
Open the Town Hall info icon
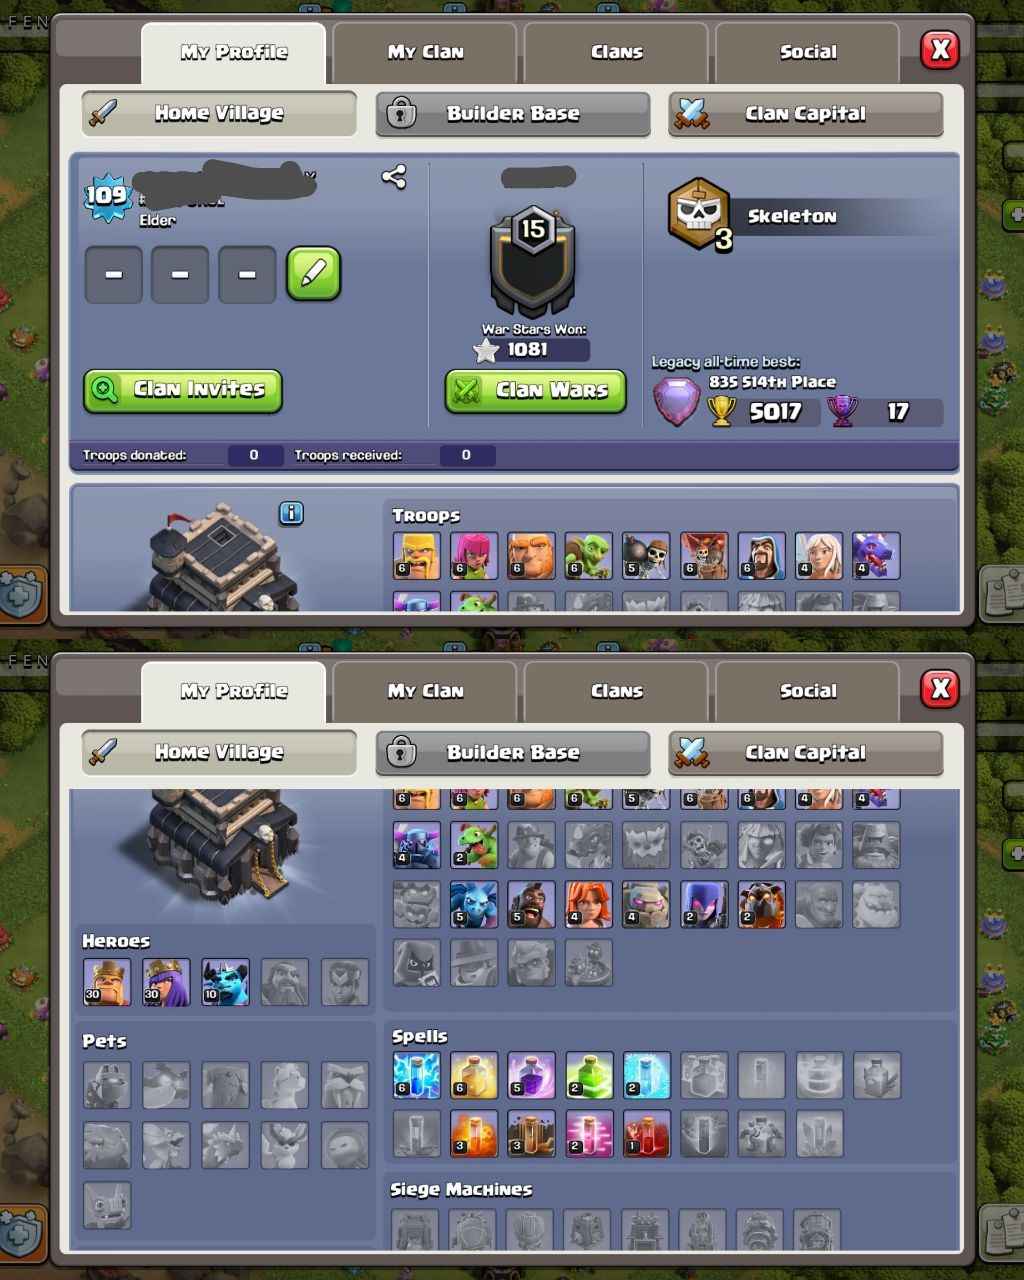tap(291, 513)
